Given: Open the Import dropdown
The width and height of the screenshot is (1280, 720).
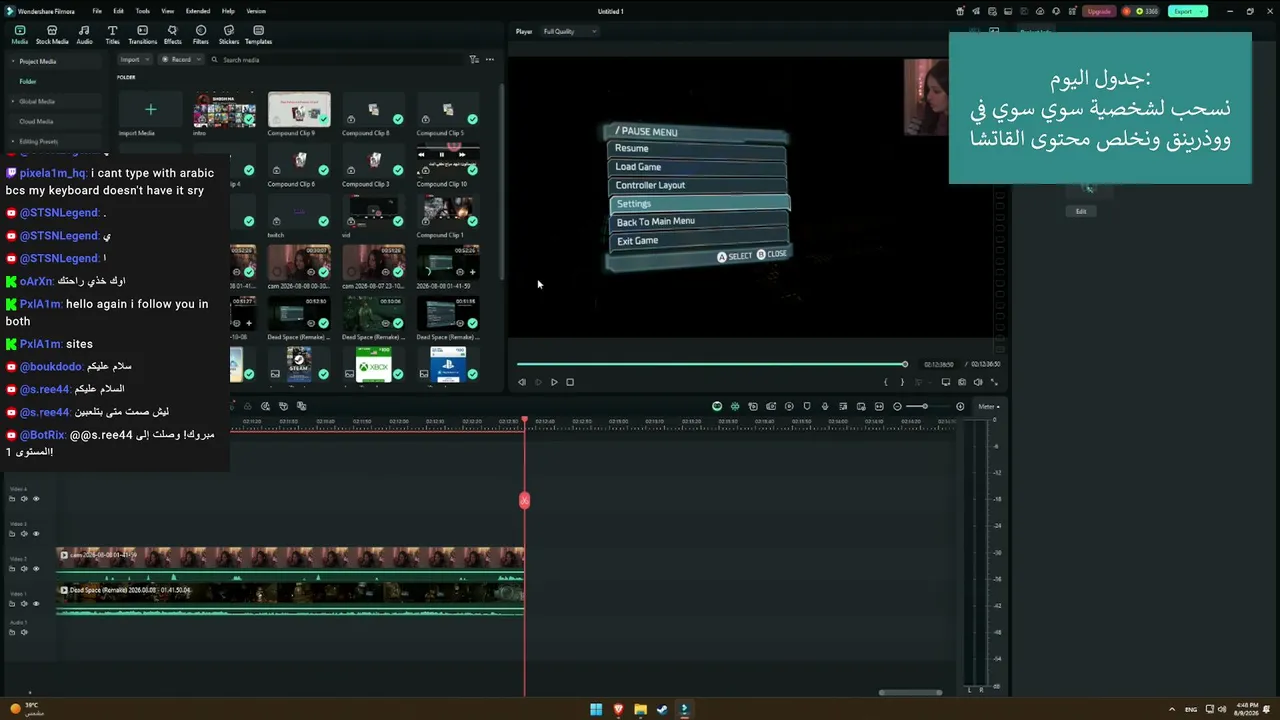Looking at the screenshot, I should pos(134,60).
